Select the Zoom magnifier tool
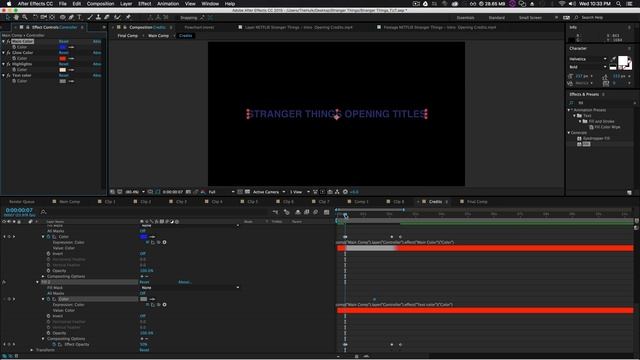The width and height of the screenshot is (640, 360). tap(25, 18)
